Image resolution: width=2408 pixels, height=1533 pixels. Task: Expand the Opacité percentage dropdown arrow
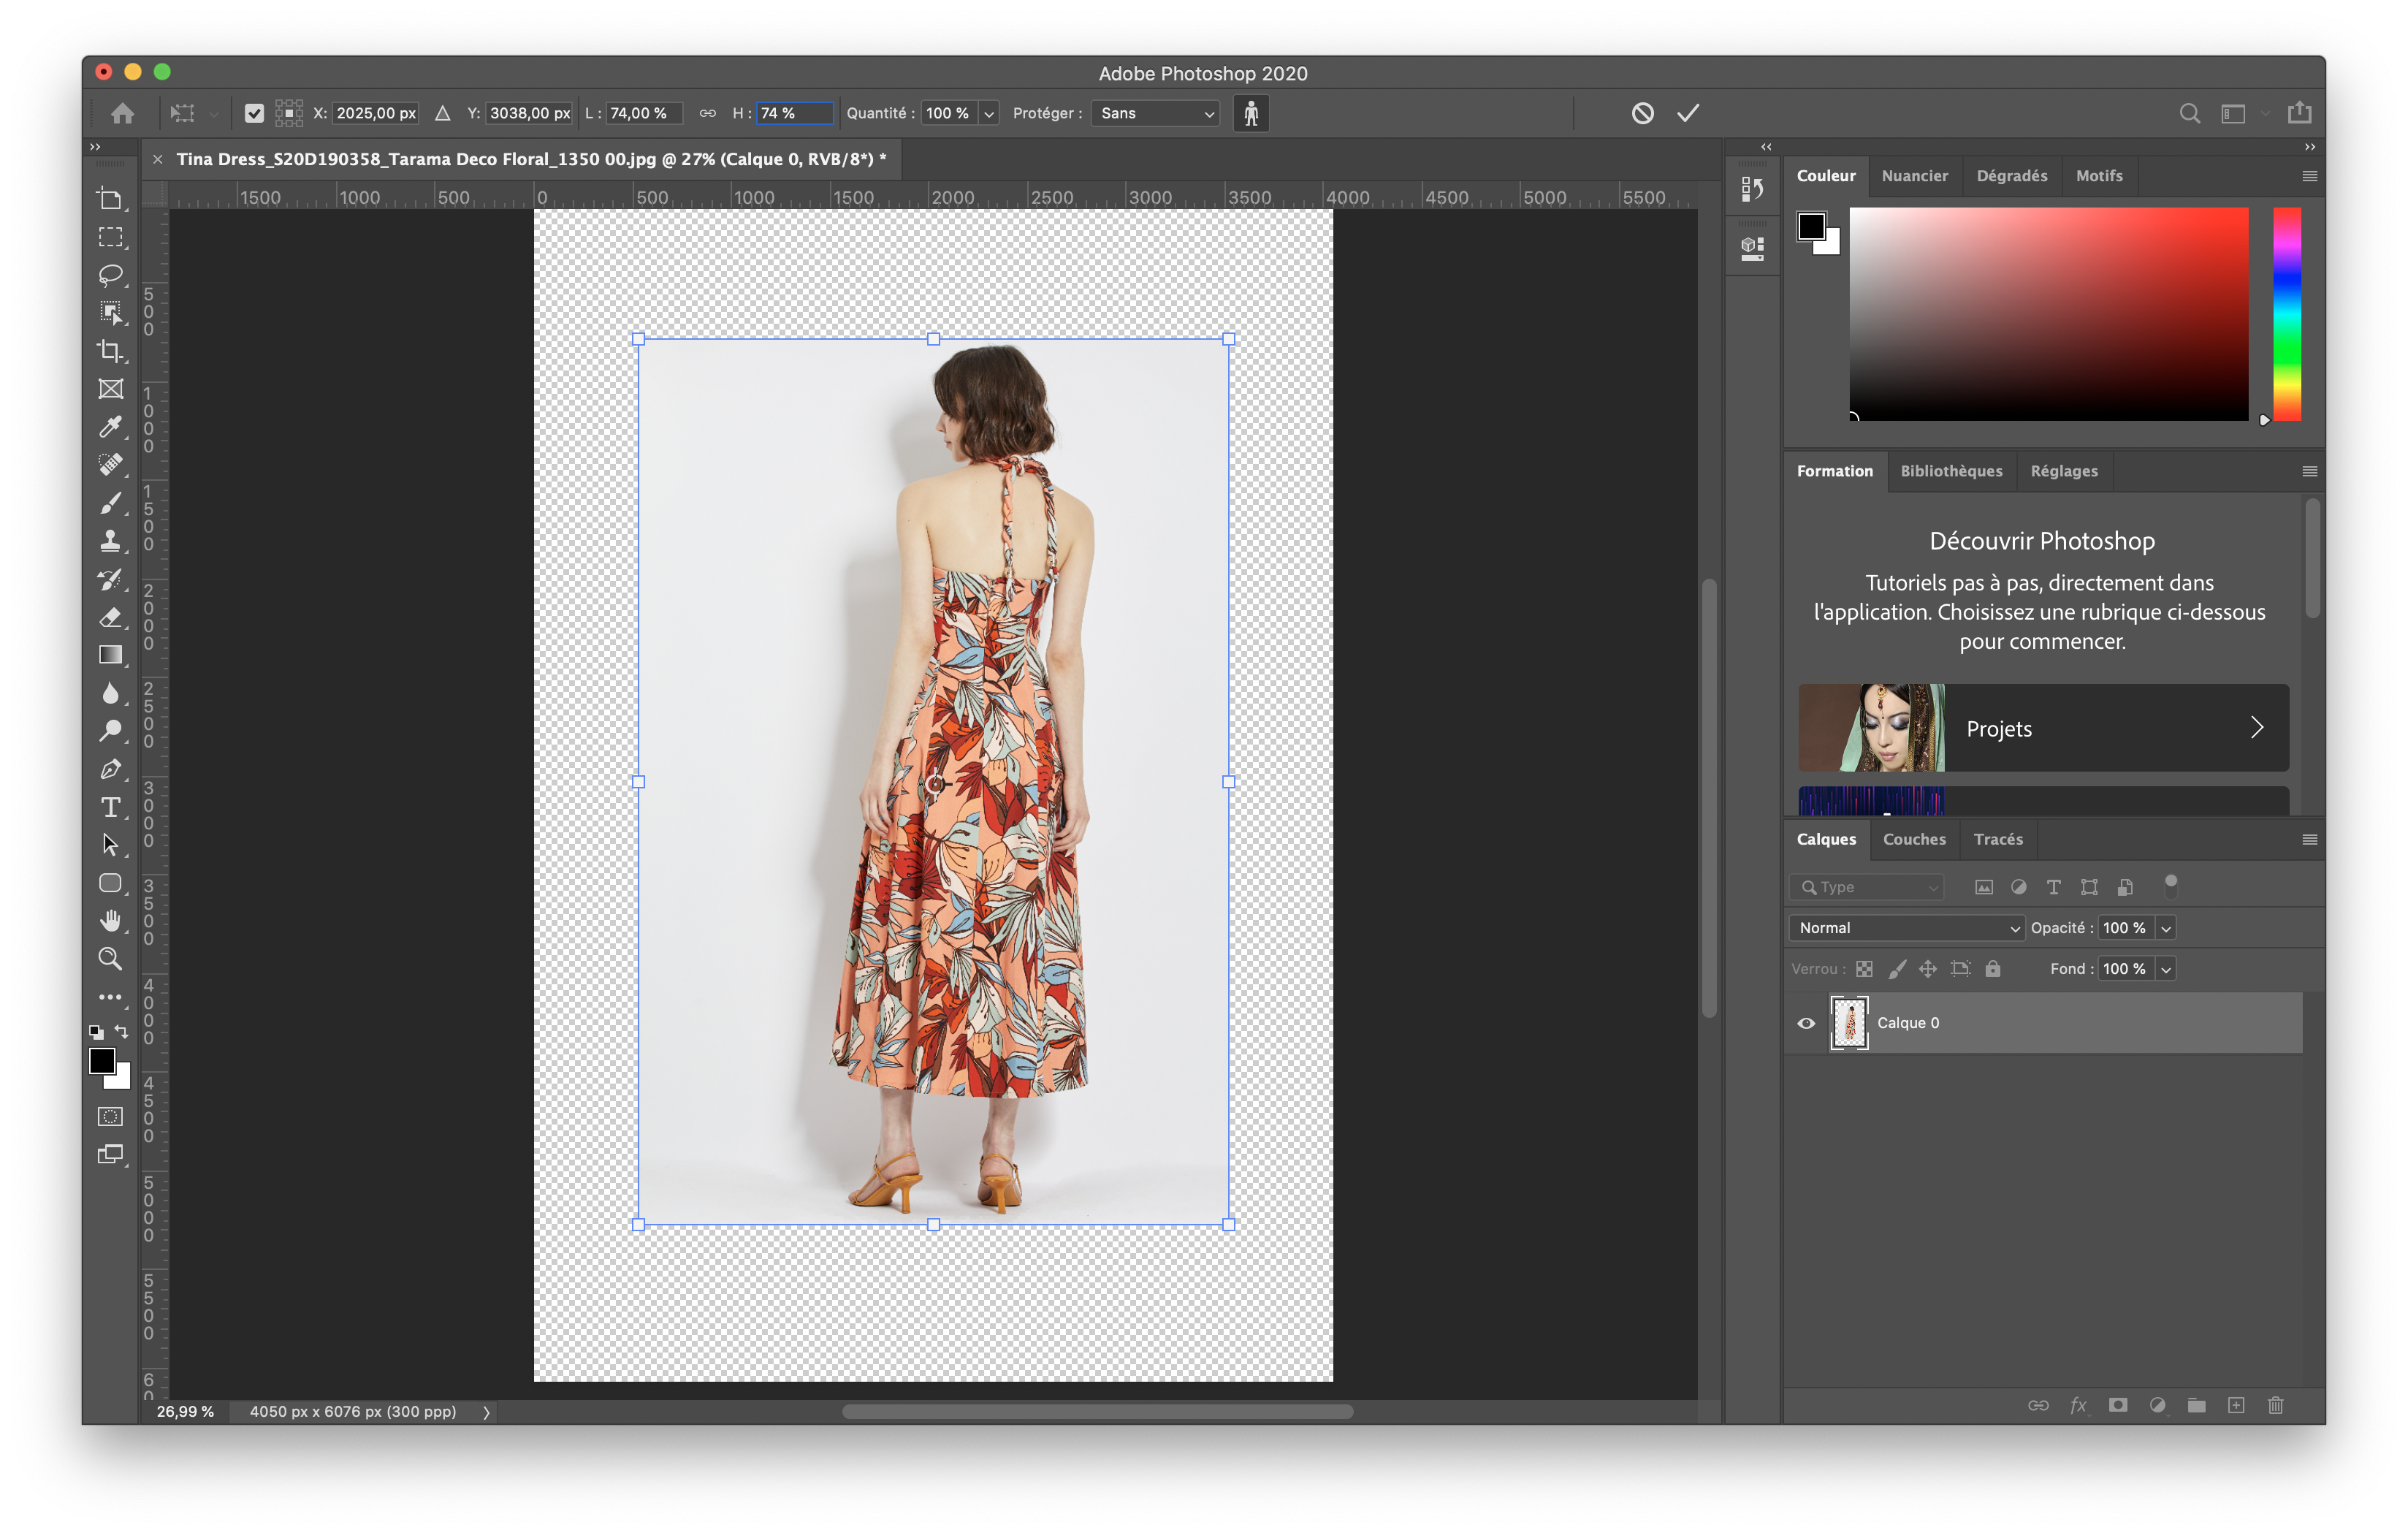pyautogui.click(x=2165, y=928)
